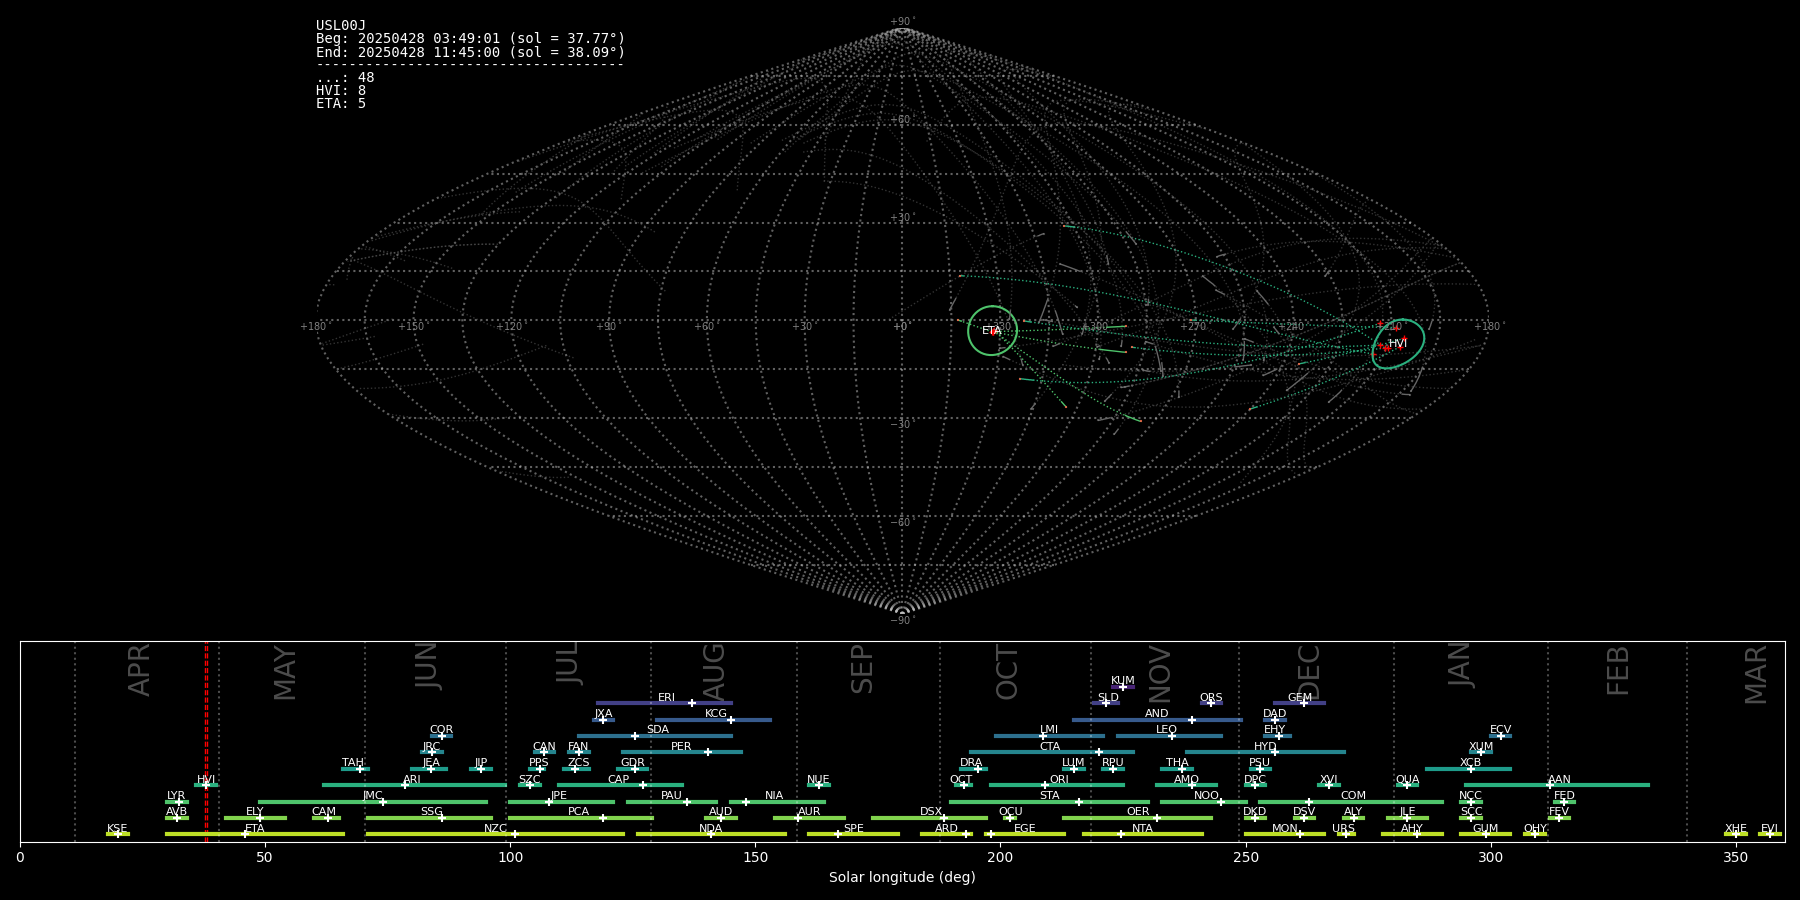The width and height of the screenshot is (1800, 900).
Task: Click the NDA shower label
Action: (711, 829)
